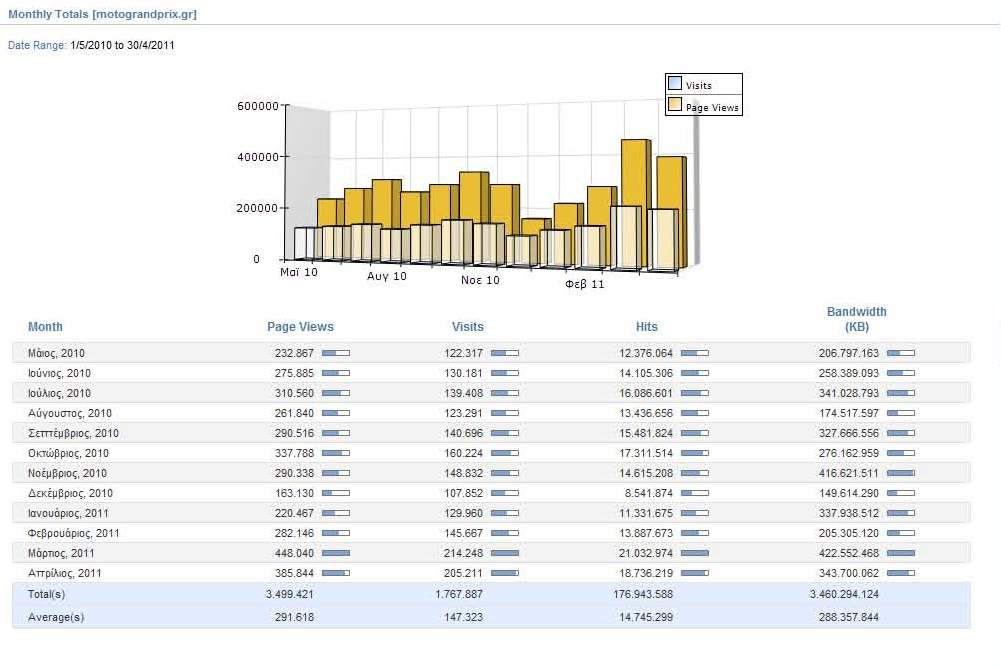
Task: Click the Οκτώβριος, 2010 row label
Action: [68, 453]
